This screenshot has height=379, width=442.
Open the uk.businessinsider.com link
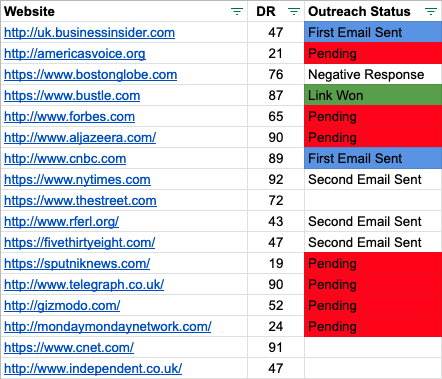point(89,33)
